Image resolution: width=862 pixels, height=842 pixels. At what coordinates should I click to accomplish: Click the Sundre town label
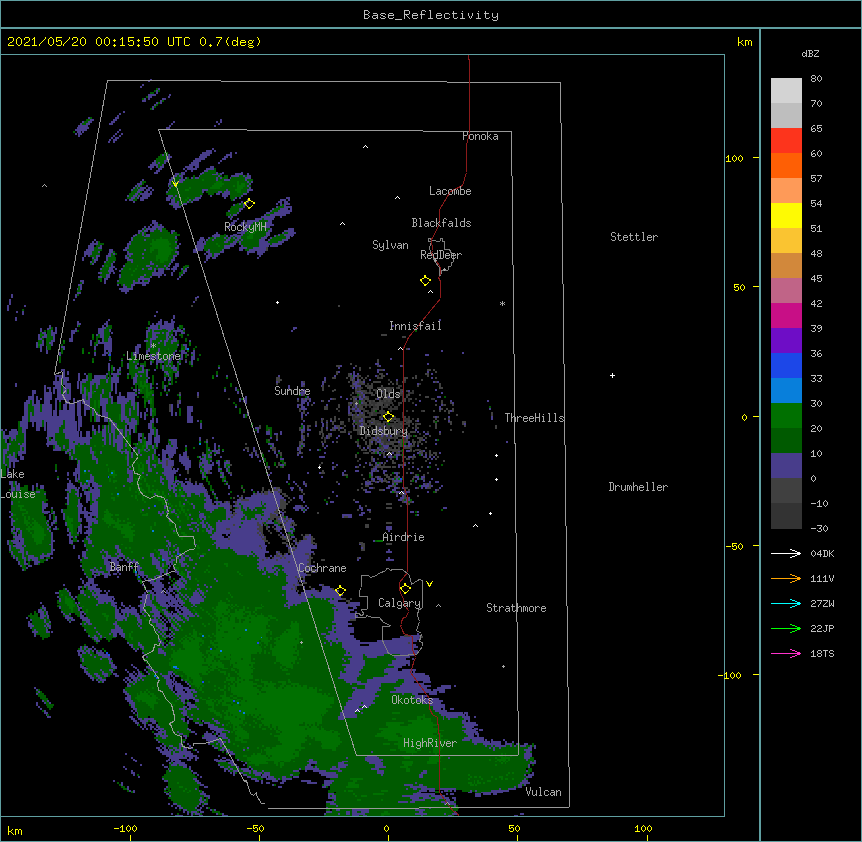coord(292,391)
